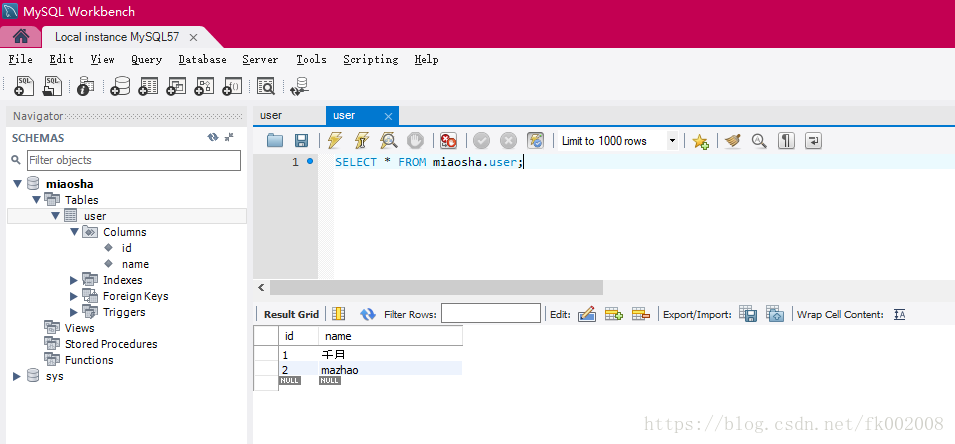Create new schema toolbar icon
Screen dimensions: 955x444
pyautogui.click(x=120, y=86)
